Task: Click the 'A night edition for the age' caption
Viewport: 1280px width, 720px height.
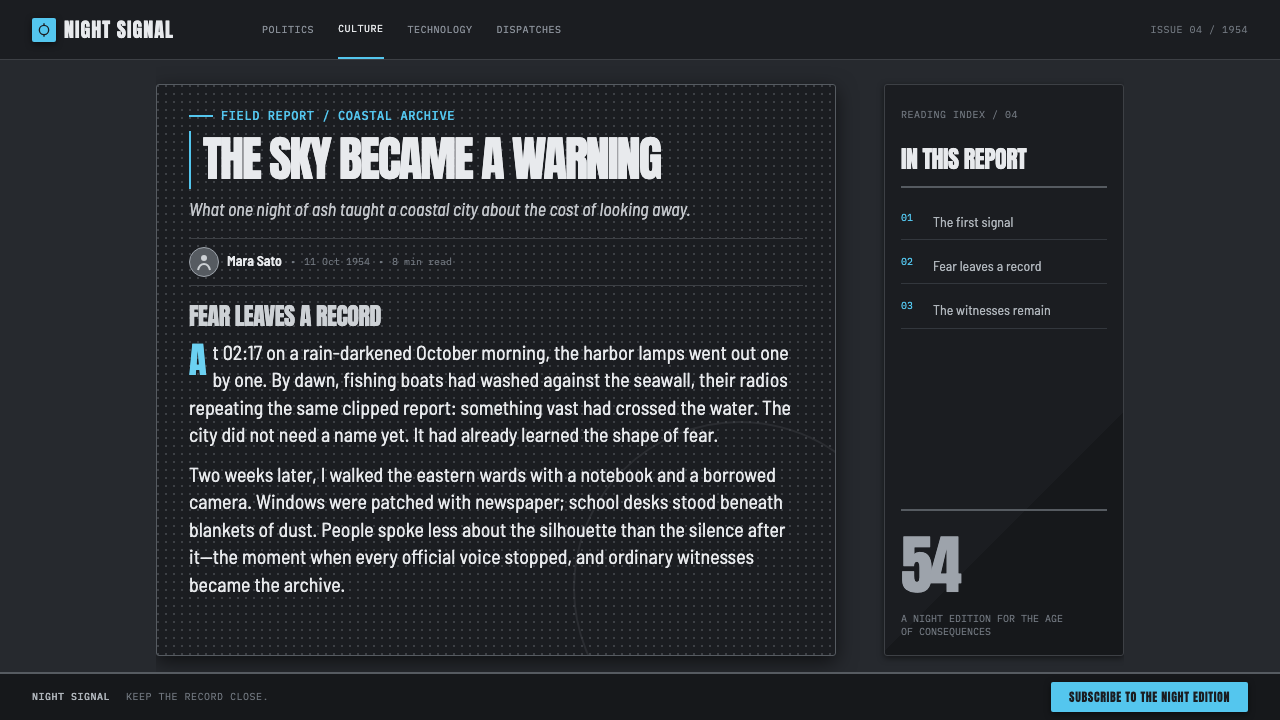Action: [982, 625]
